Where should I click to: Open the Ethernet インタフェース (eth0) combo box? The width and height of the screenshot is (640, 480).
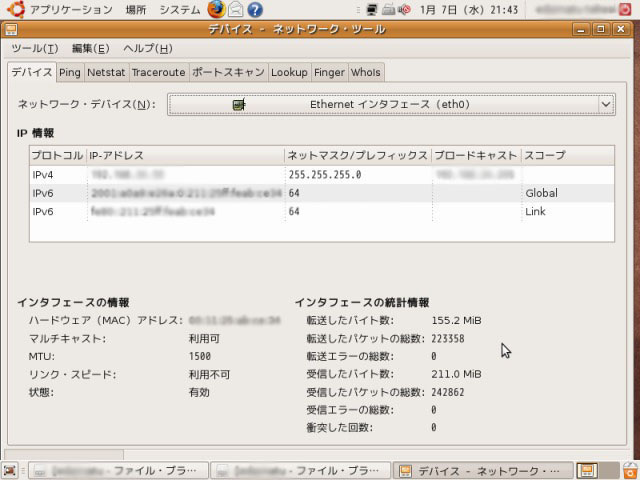[x=391, y=104]
